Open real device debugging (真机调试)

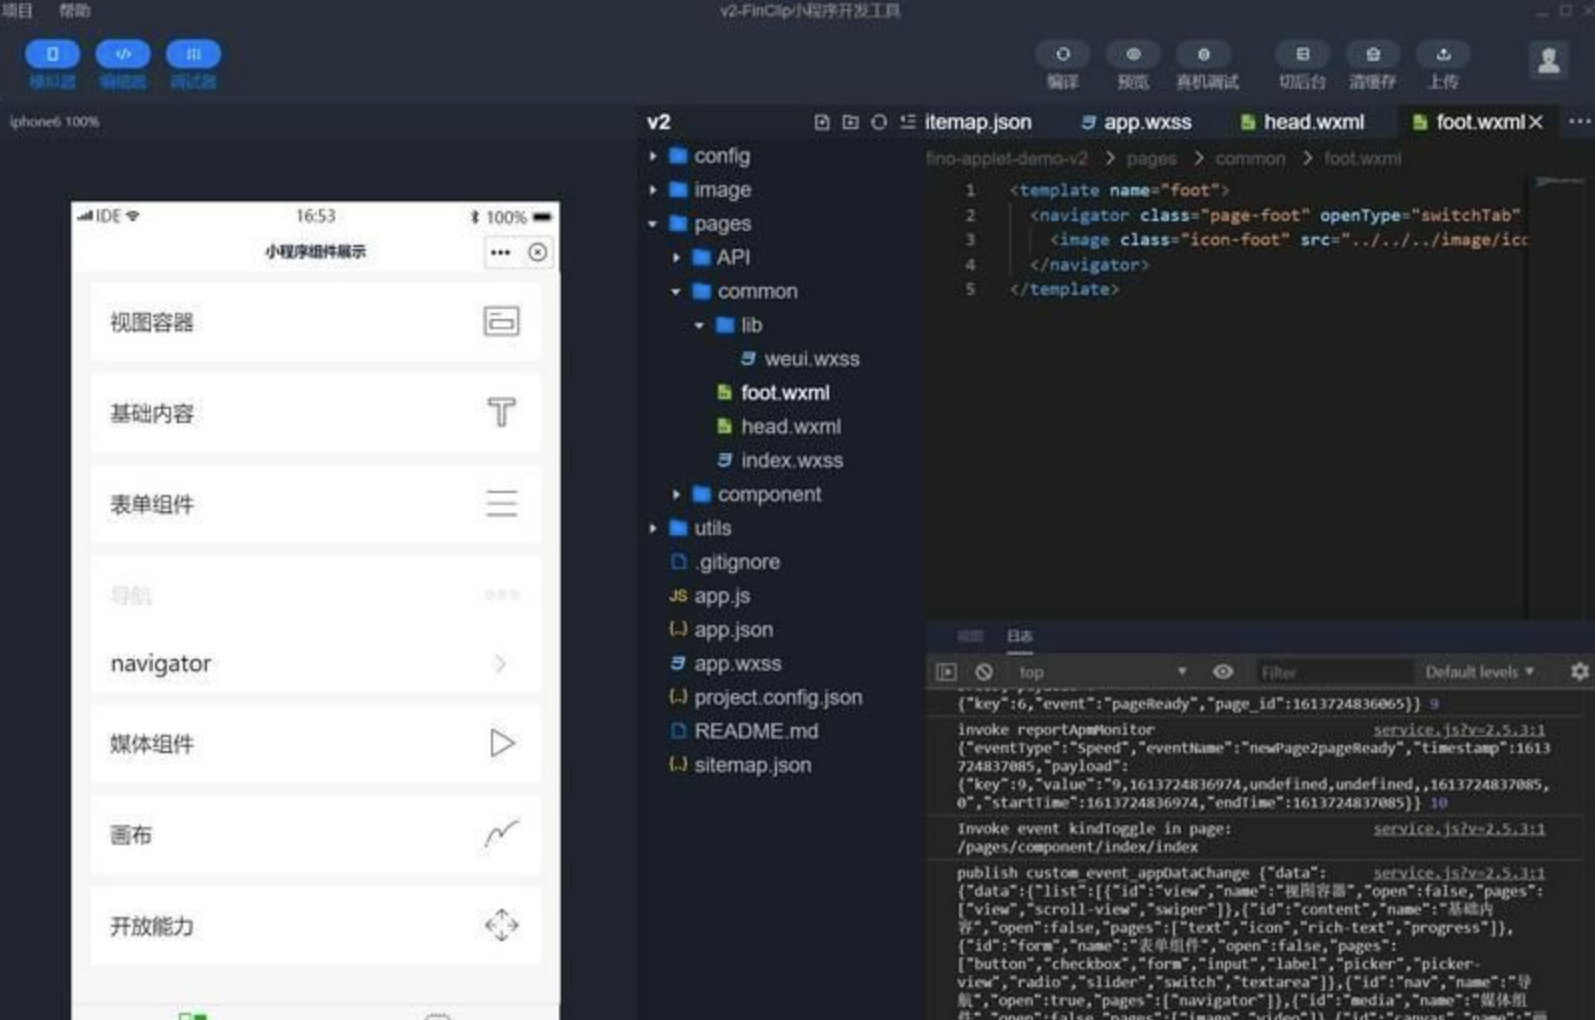(1204, 54)
